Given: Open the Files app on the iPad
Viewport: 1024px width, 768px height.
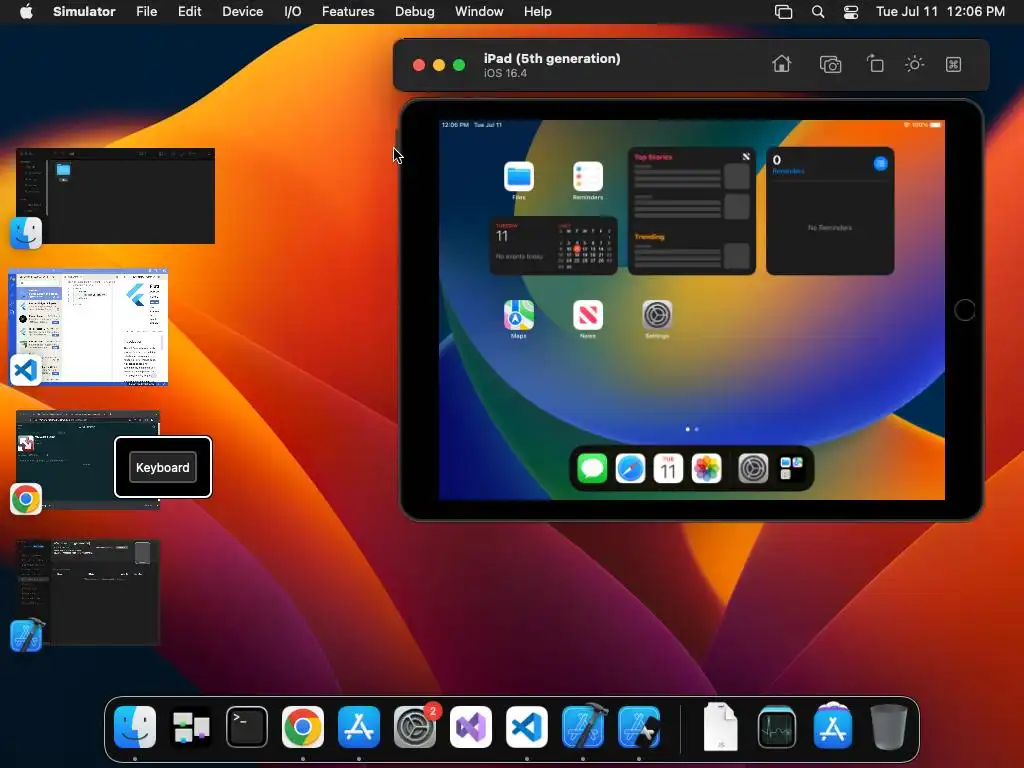Looking at the screenshot, I should click(519, 176).
